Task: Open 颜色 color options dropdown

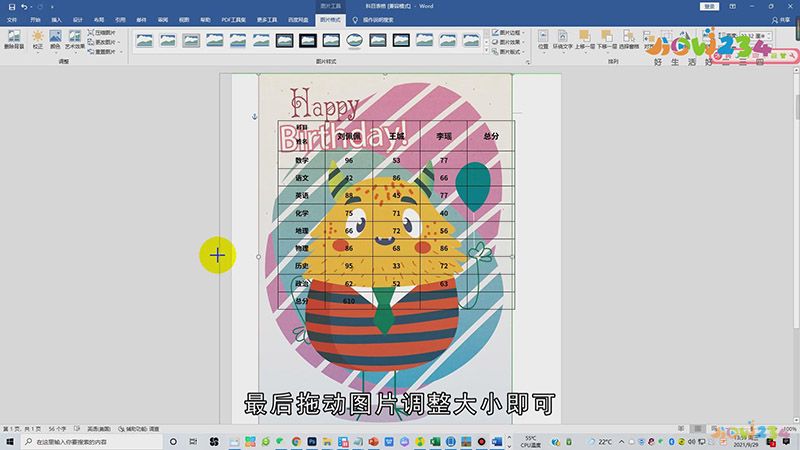Action: coord(55,40)
